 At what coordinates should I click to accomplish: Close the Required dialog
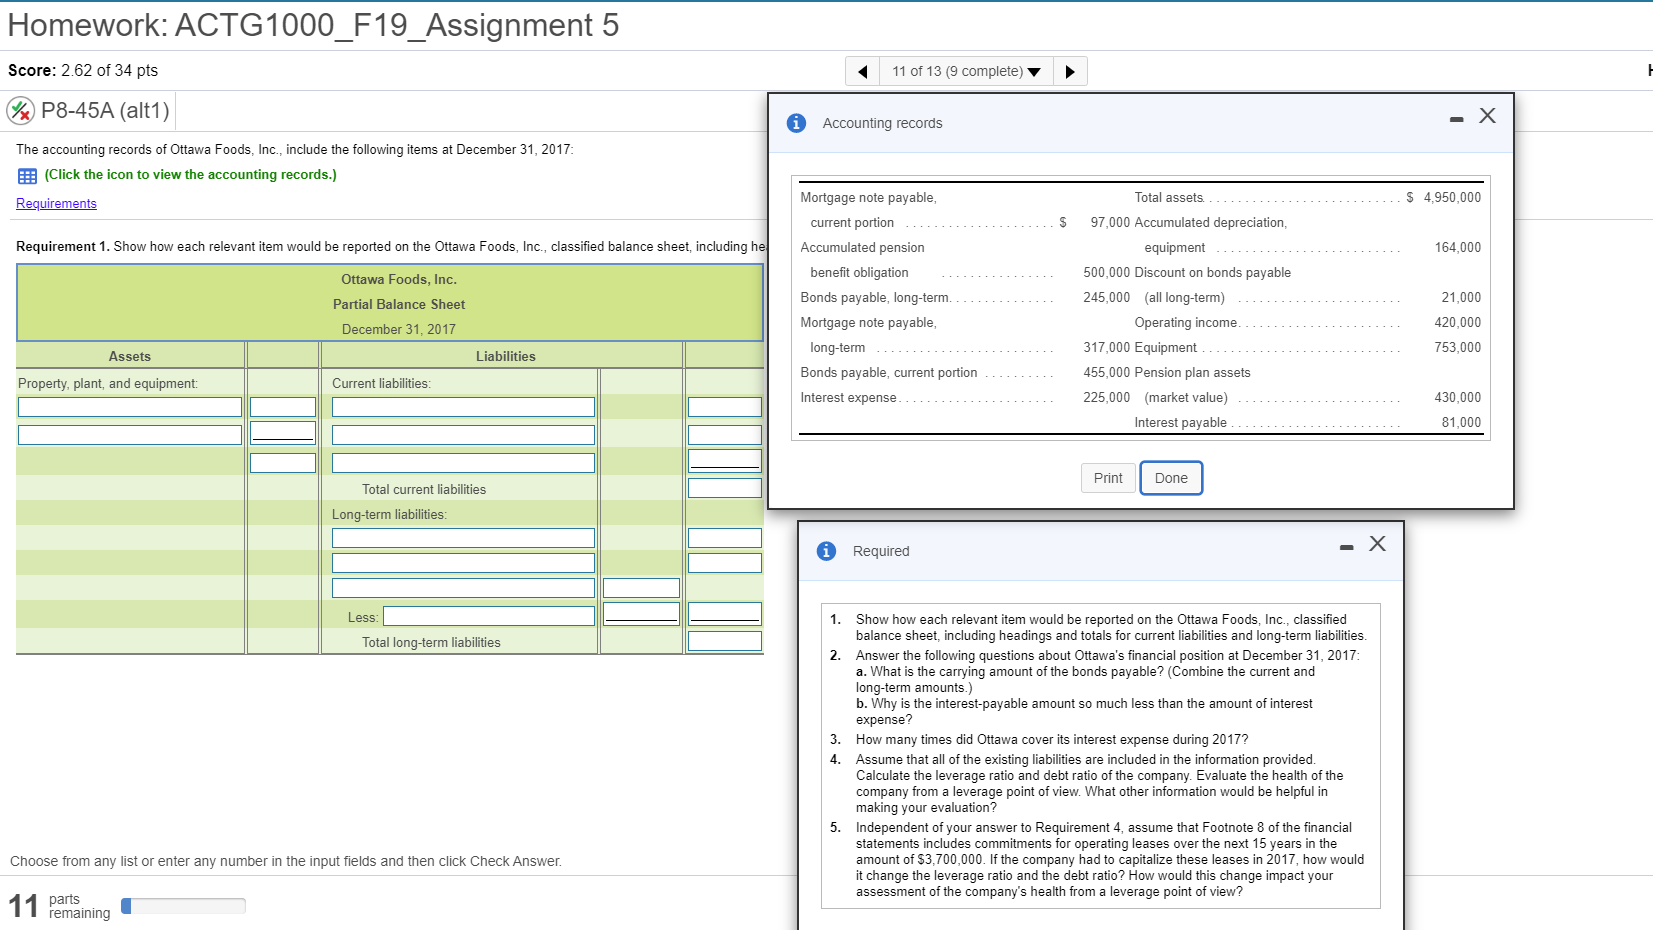coord(1377,544)
